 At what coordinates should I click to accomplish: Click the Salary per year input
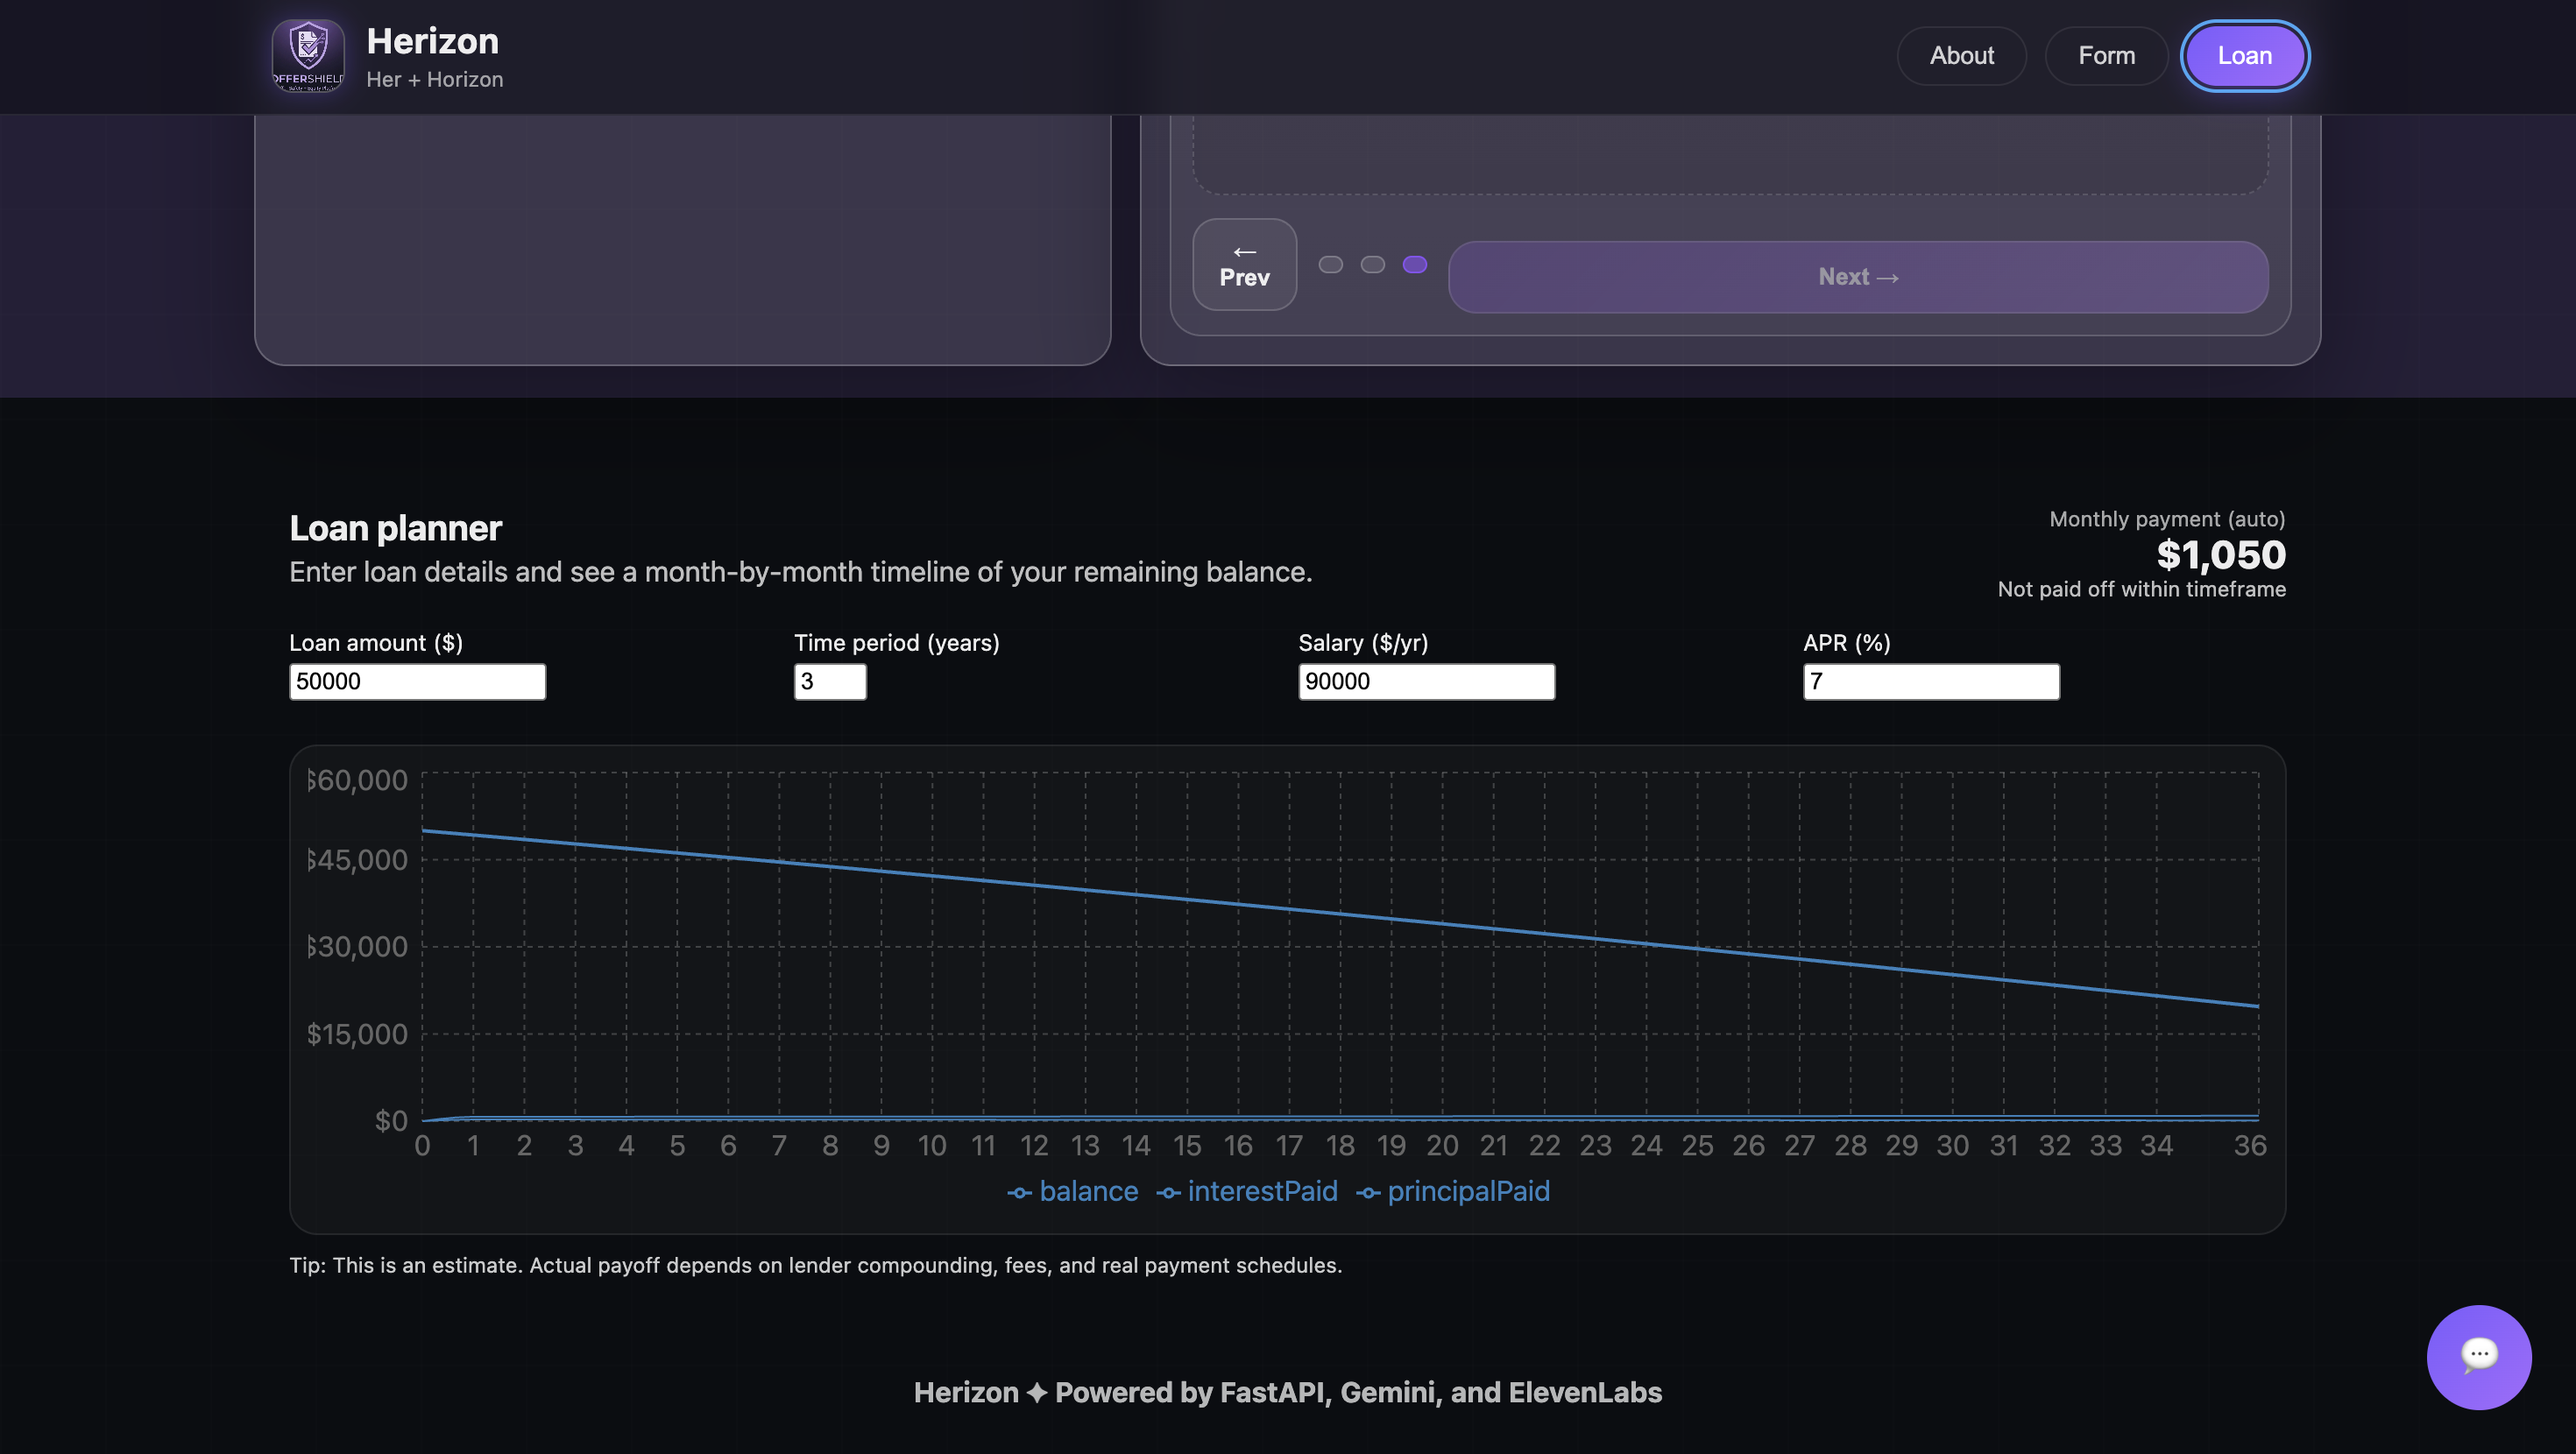pos(1426,681)
